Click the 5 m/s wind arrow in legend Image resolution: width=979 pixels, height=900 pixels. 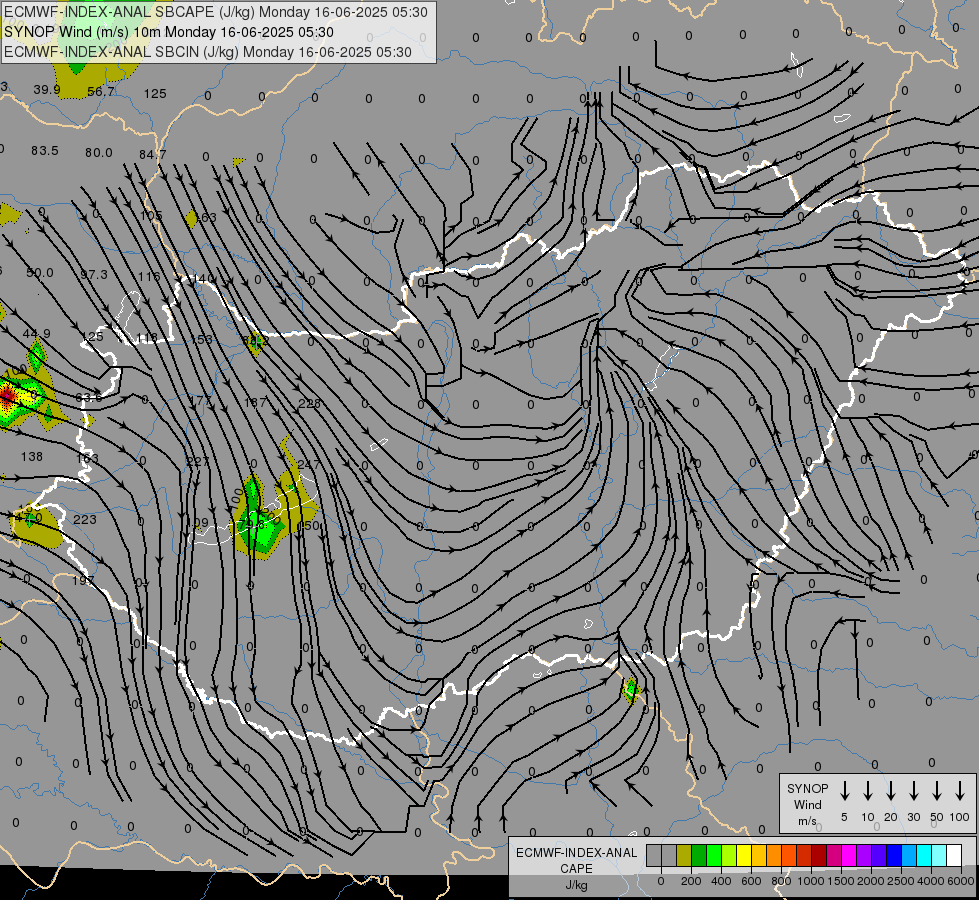[x=844, y=791]
